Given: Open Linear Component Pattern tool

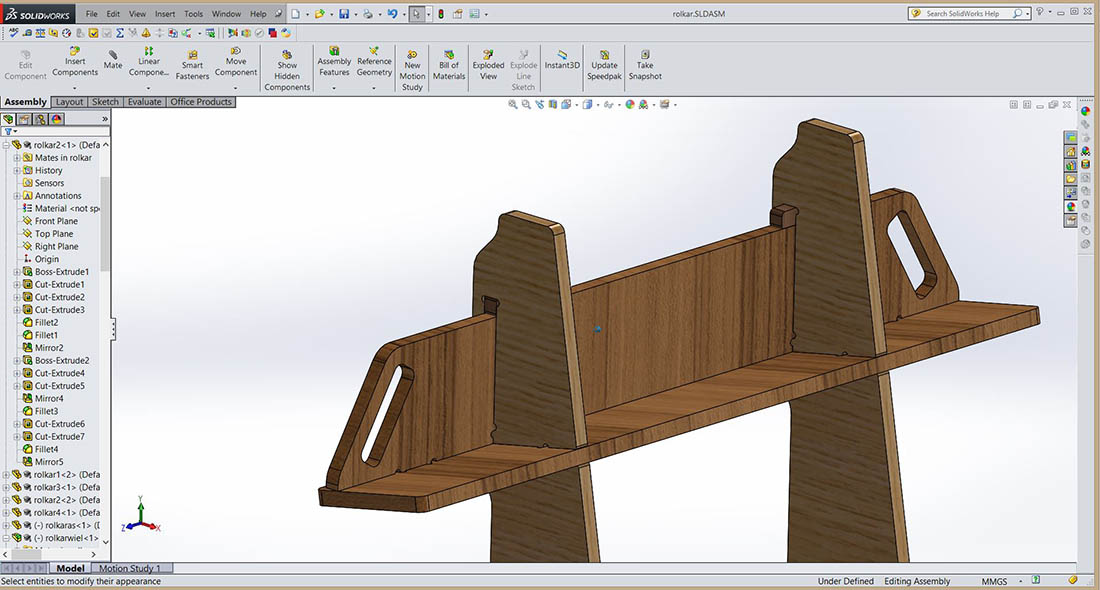Looking at the screenshot, I should (x=149, y=62).
